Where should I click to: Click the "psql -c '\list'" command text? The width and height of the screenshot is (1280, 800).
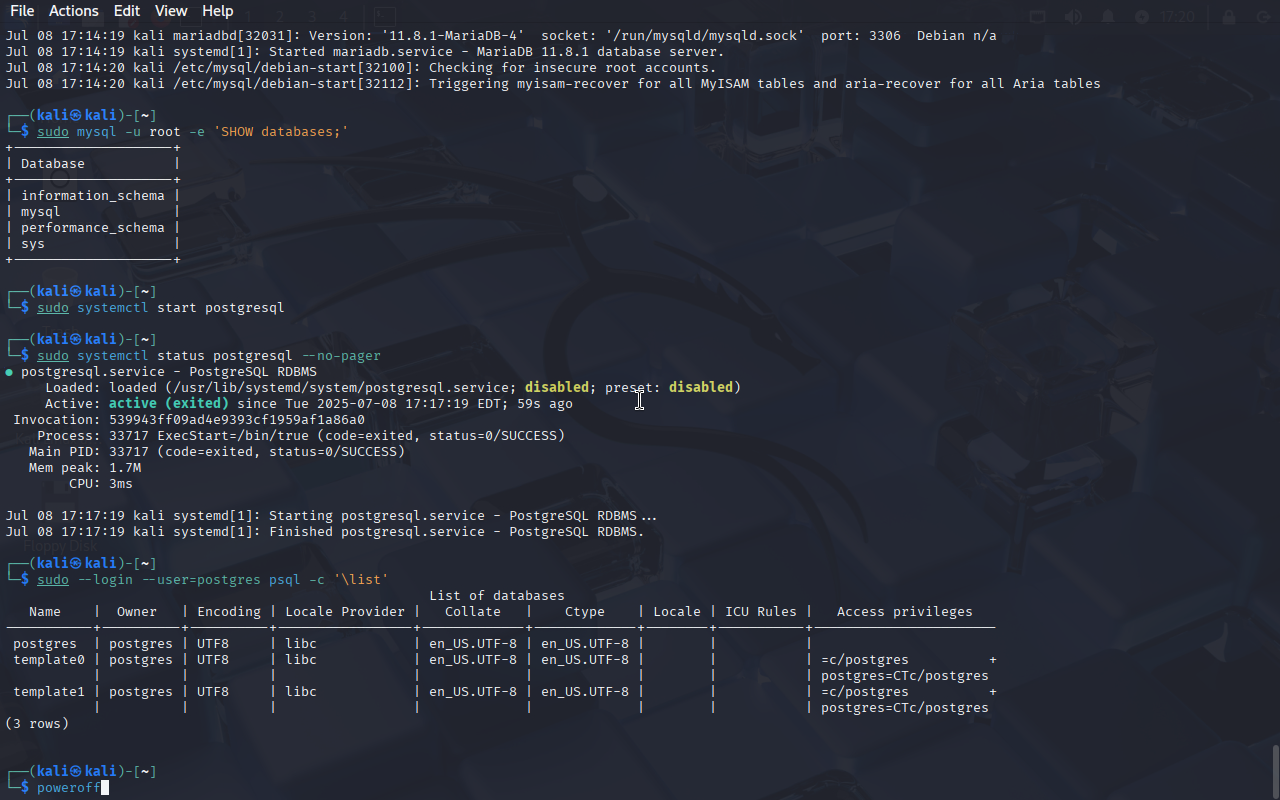pos(329,580)
